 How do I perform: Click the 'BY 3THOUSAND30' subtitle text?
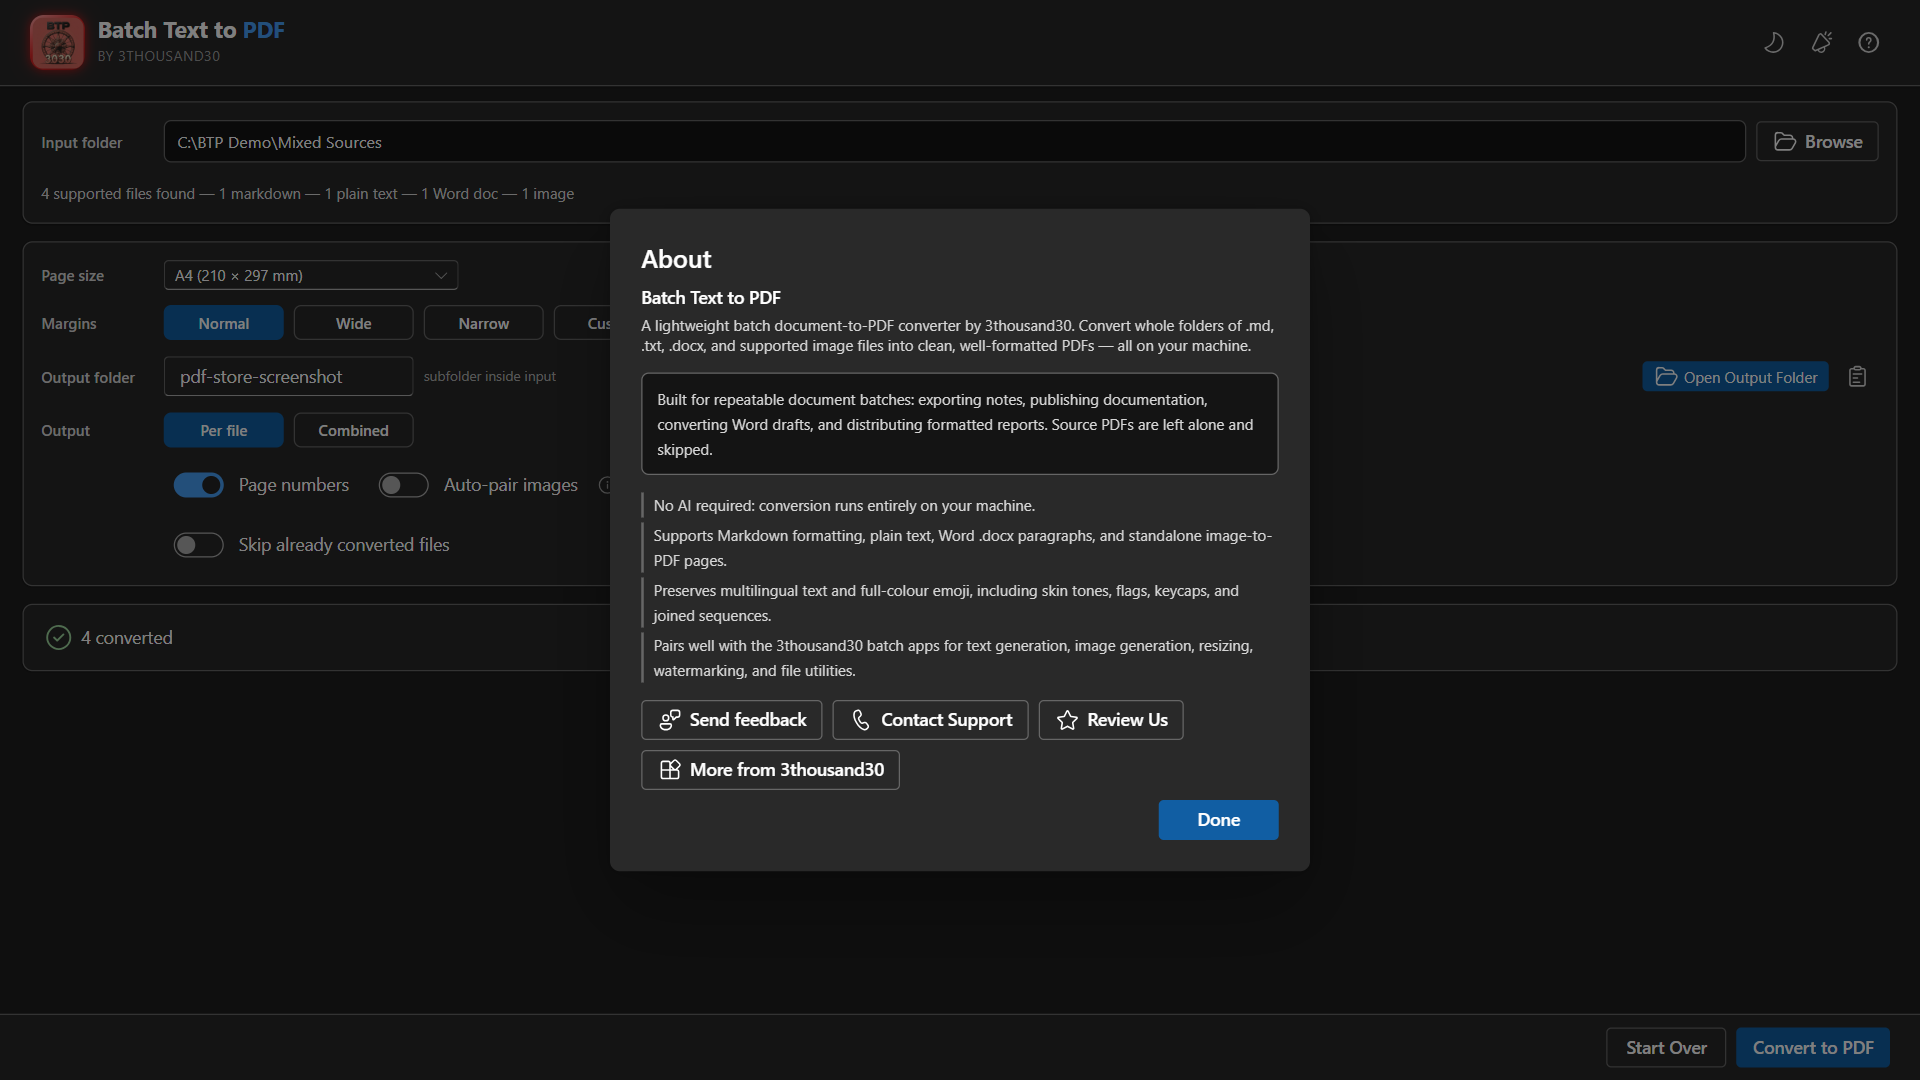coord(159,56)
